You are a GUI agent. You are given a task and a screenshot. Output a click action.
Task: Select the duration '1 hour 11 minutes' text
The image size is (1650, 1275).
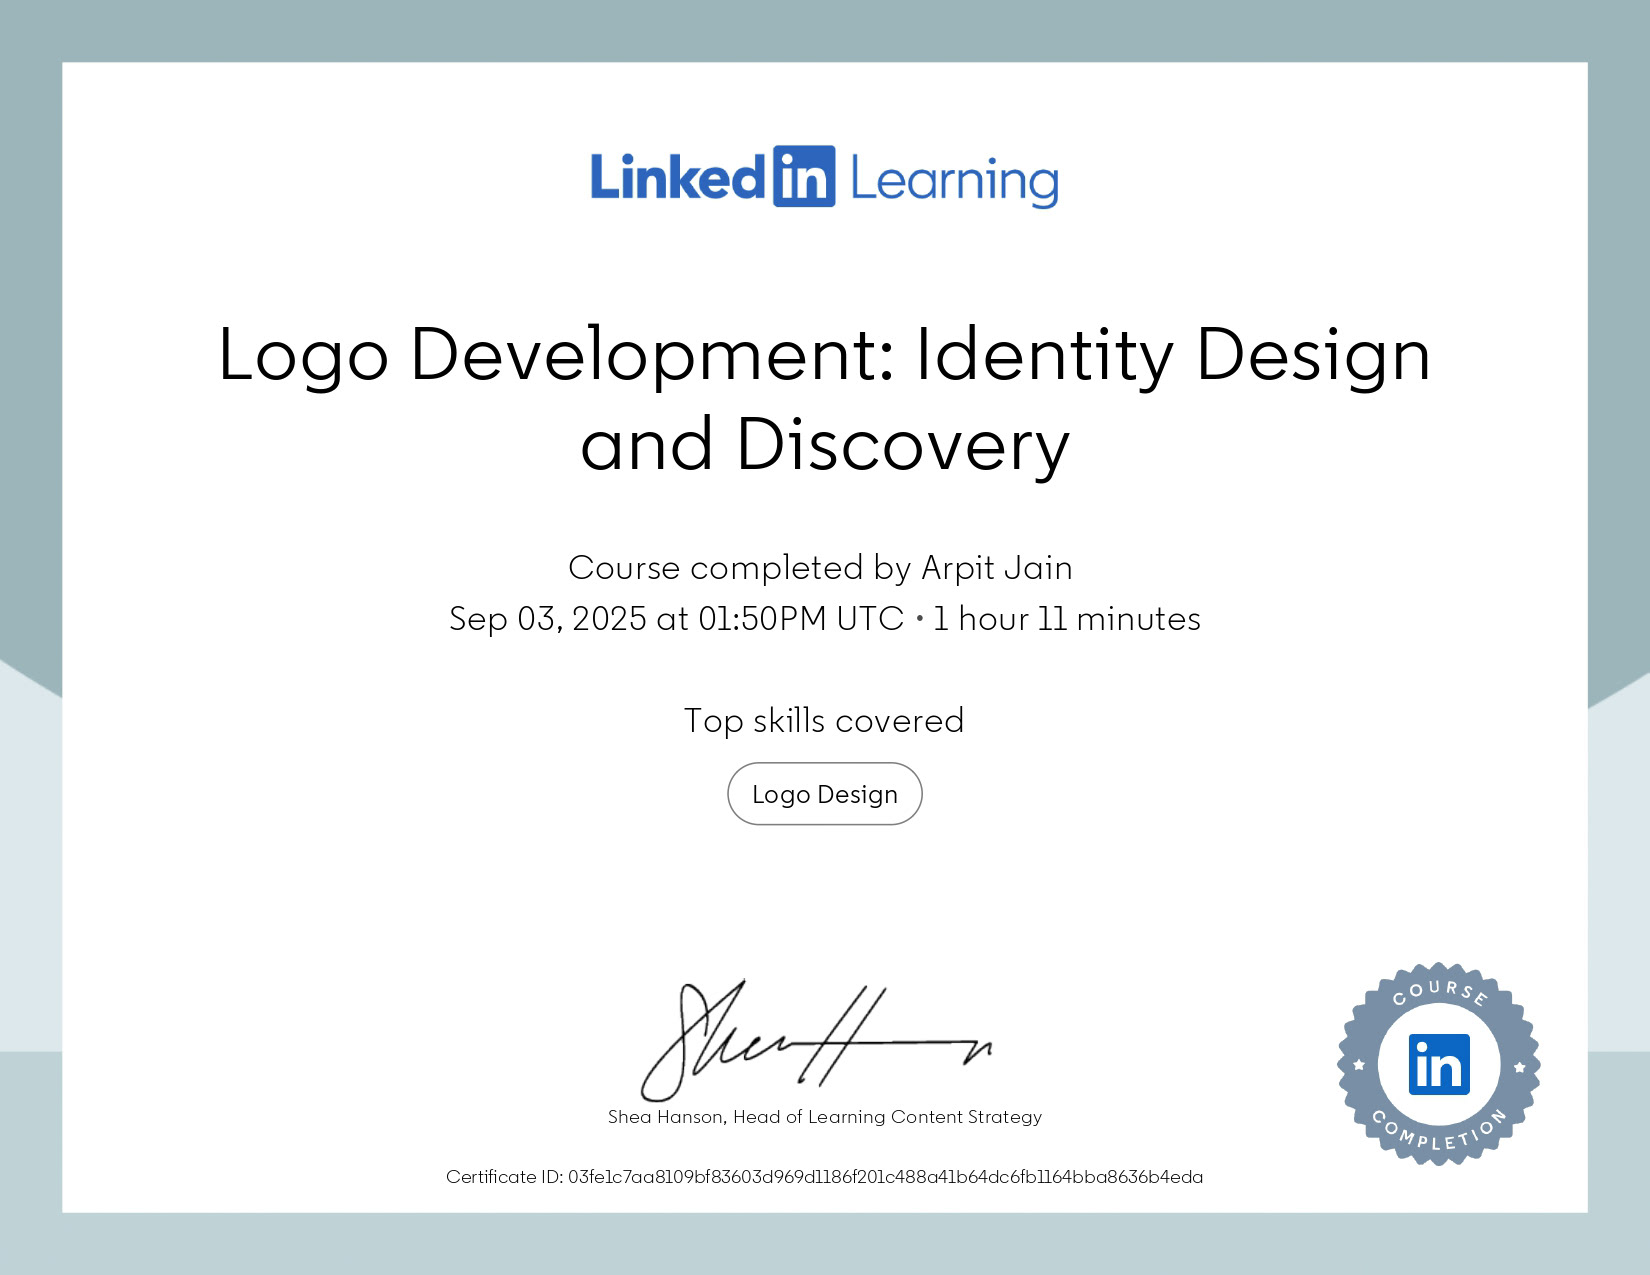pyautogui.click(x=1067, y=619)
